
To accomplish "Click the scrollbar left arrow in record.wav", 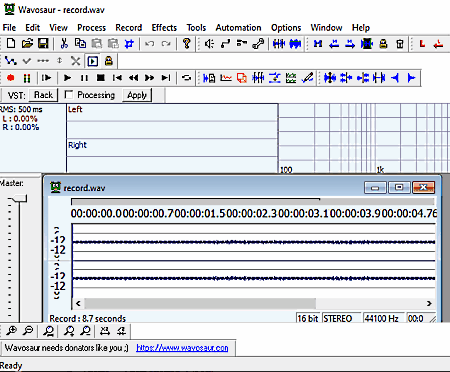I will 78,303.
